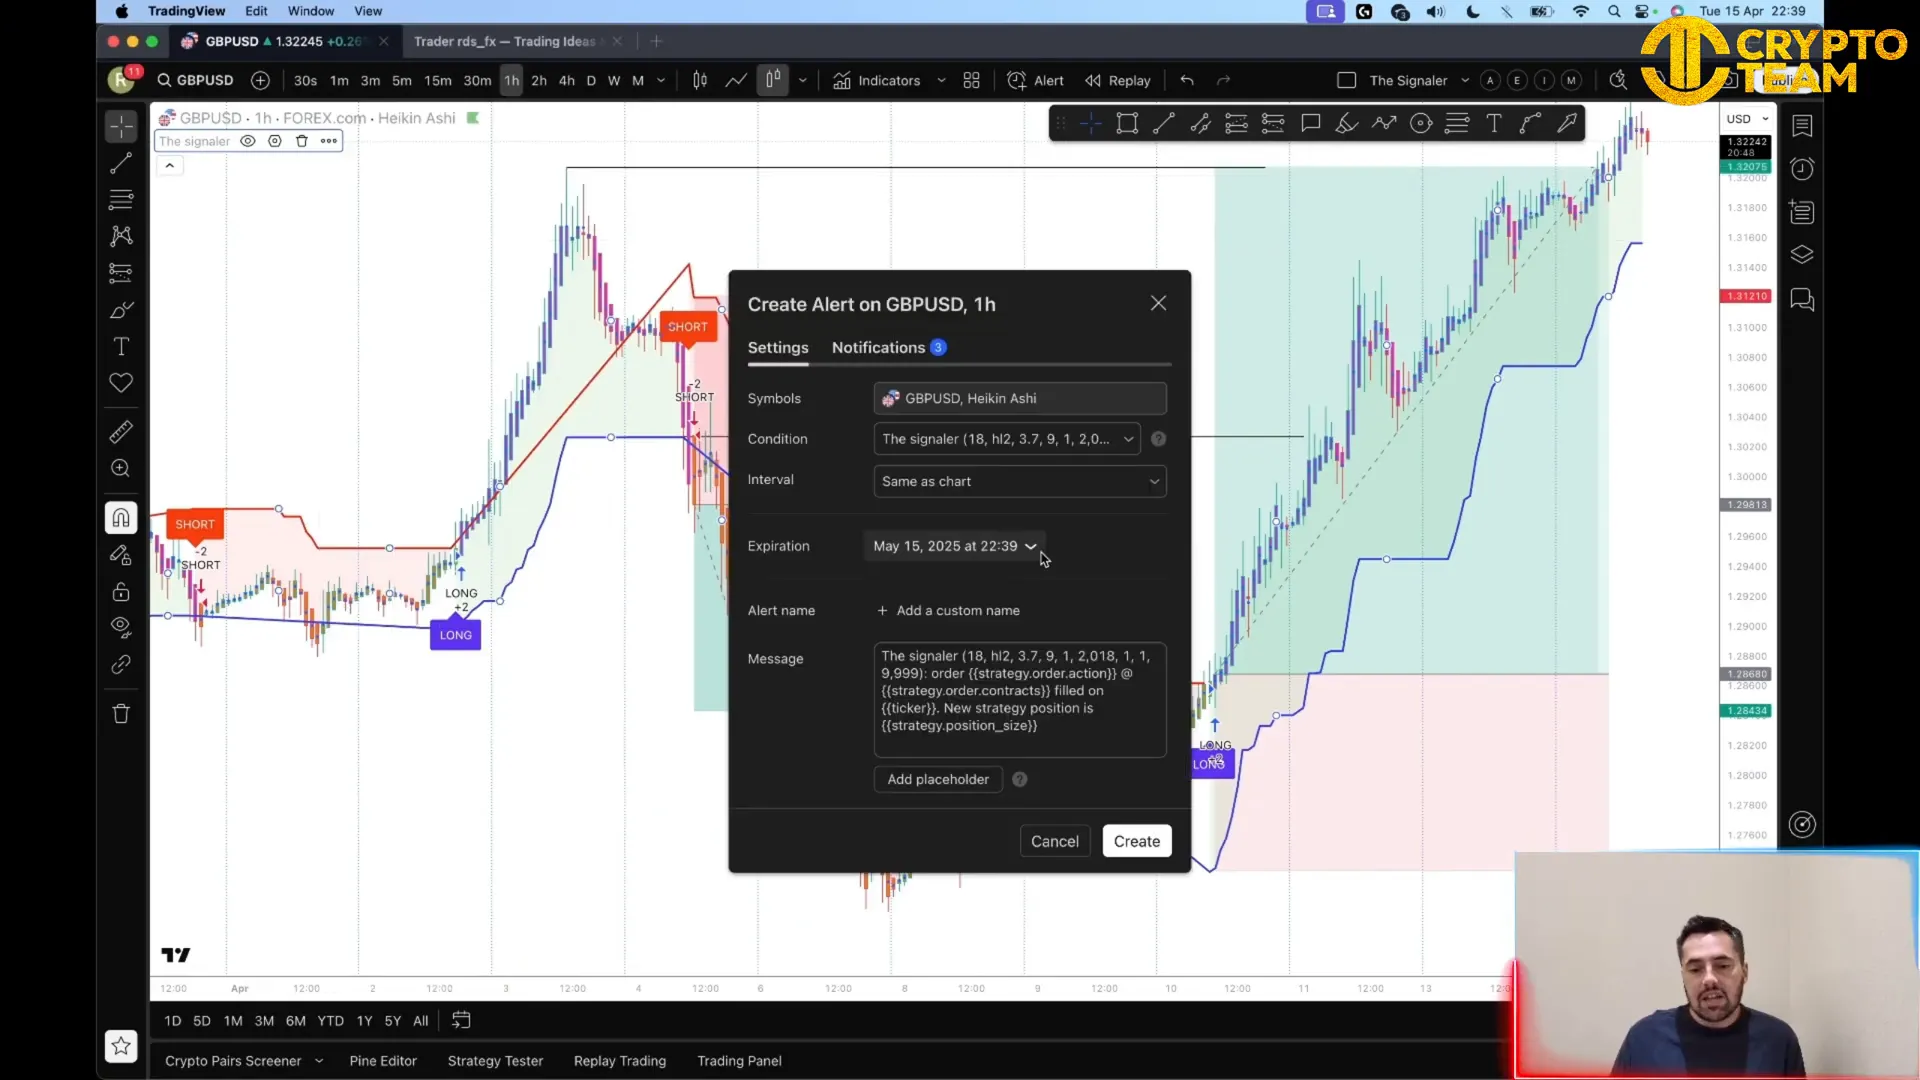Open the favorites star toolbar button

pos(121,1046)
